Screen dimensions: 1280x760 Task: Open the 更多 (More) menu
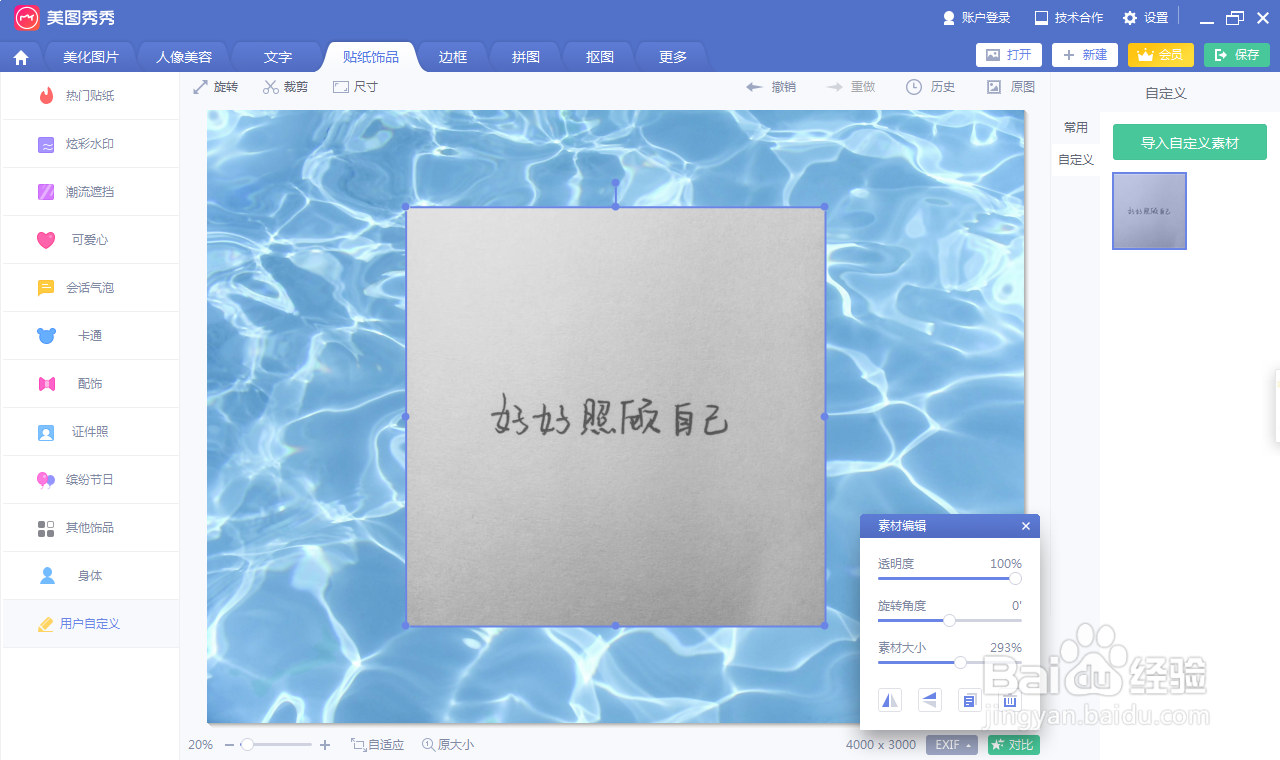point(671,57)
